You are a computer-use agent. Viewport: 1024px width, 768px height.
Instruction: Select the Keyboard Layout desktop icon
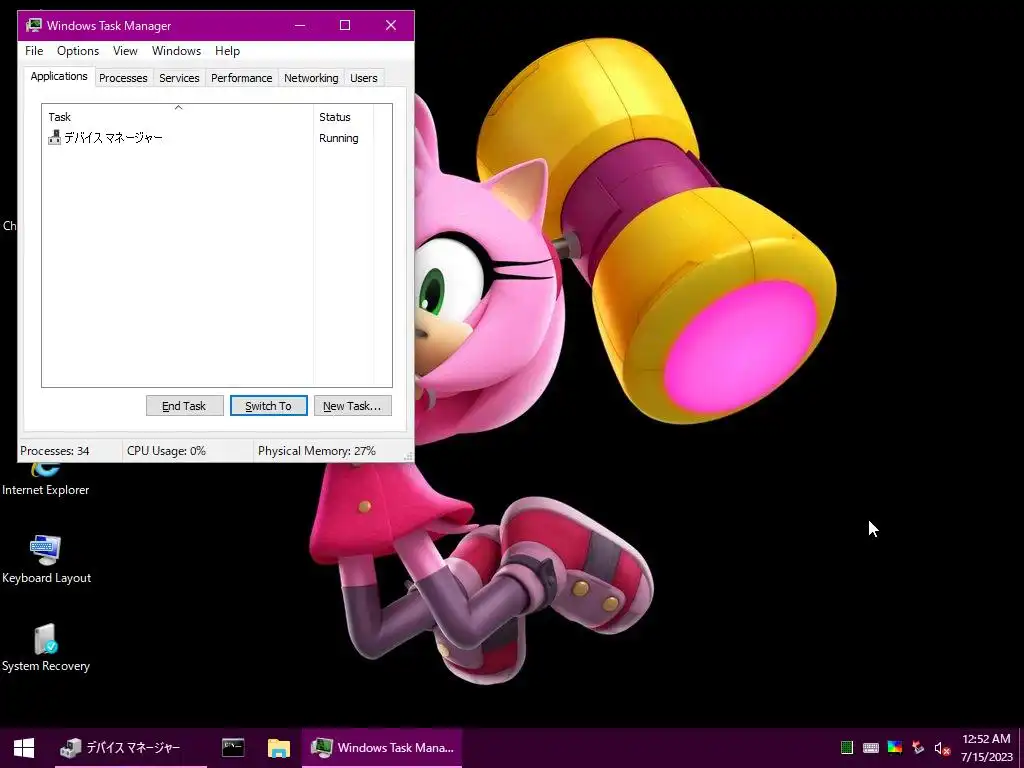pyautogui.click(x=46, y=560)
